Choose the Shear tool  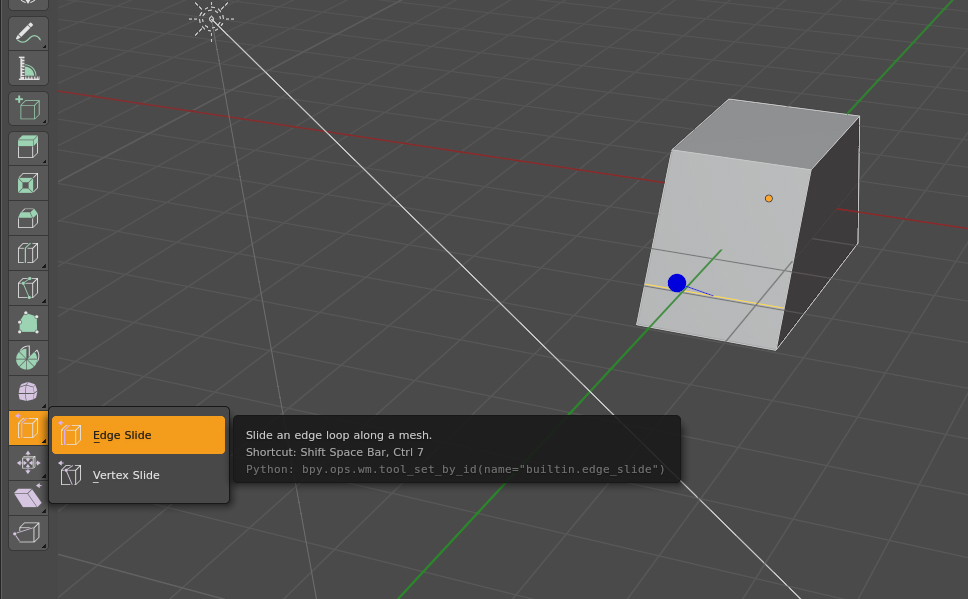(x=28, y=497)
